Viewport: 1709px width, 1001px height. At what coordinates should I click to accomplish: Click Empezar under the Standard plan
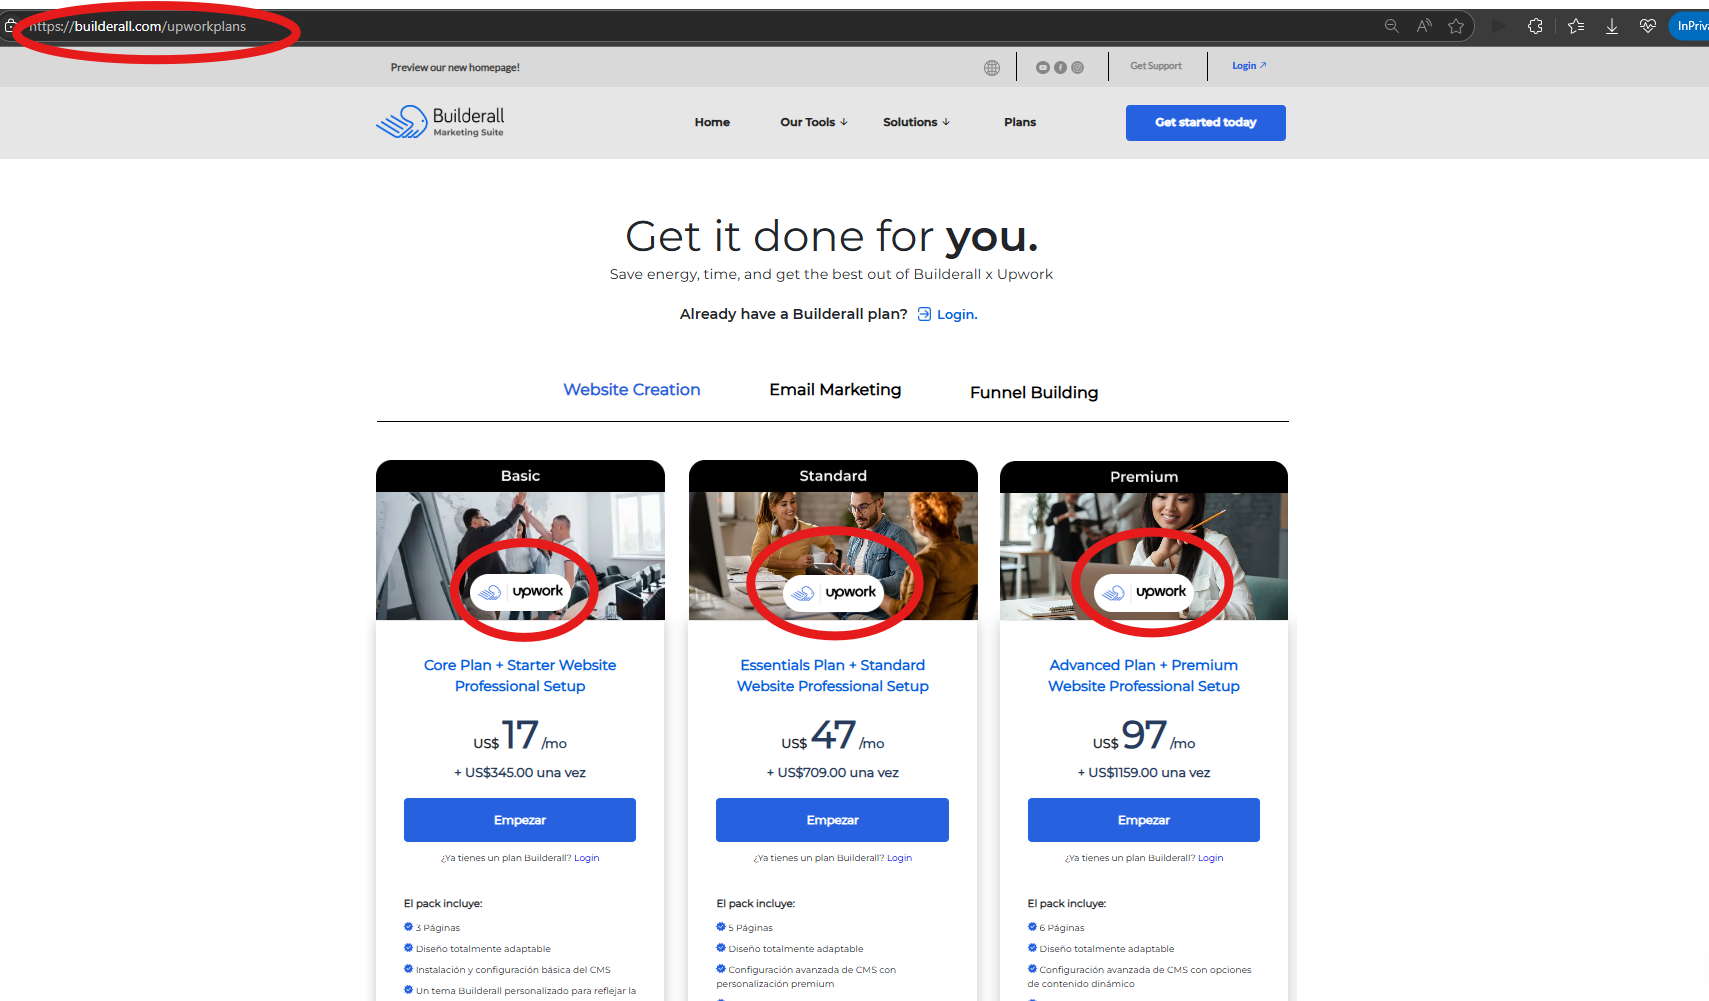pos(832,820)
